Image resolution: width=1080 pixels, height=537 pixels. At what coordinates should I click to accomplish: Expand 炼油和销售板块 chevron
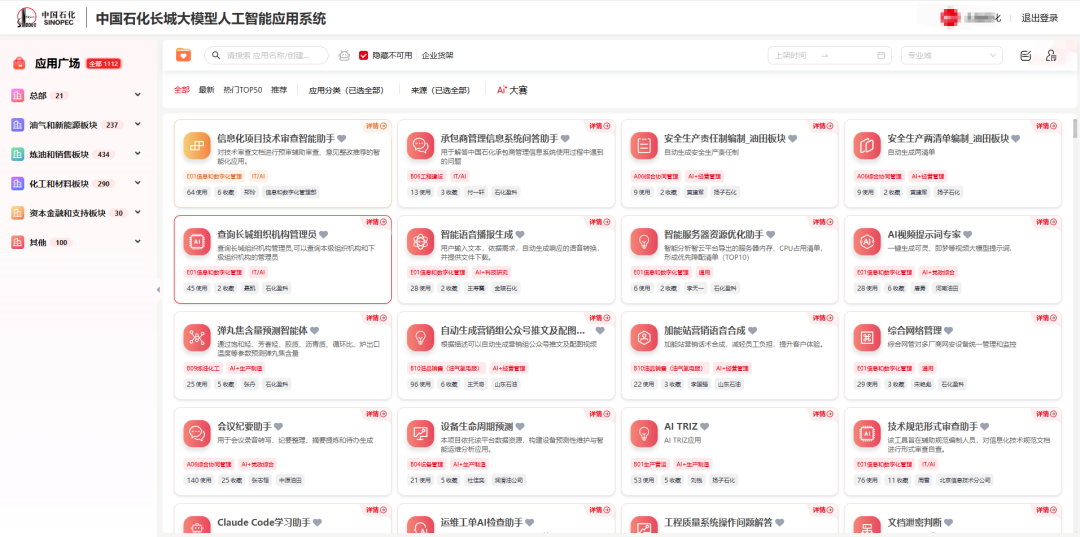point(138,154)
